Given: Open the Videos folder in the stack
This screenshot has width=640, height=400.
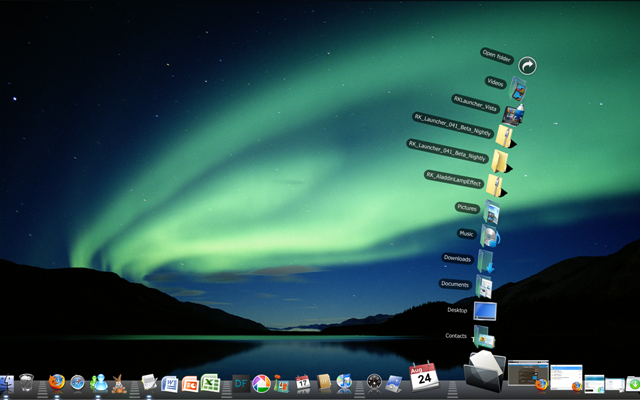Looking at the screenshot, I should coord(518,89).
